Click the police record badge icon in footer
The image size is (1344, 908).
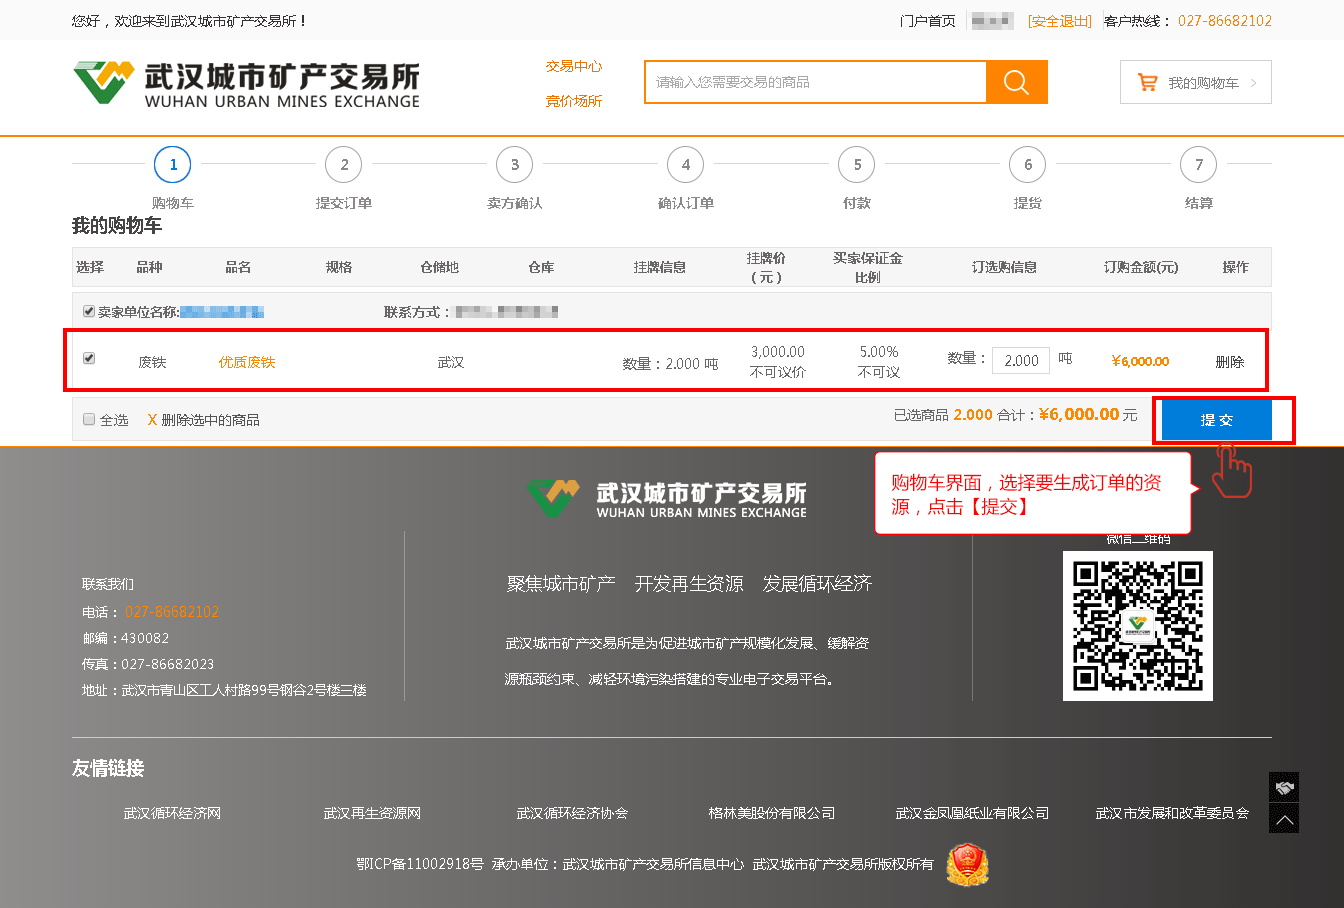[967, 864]
